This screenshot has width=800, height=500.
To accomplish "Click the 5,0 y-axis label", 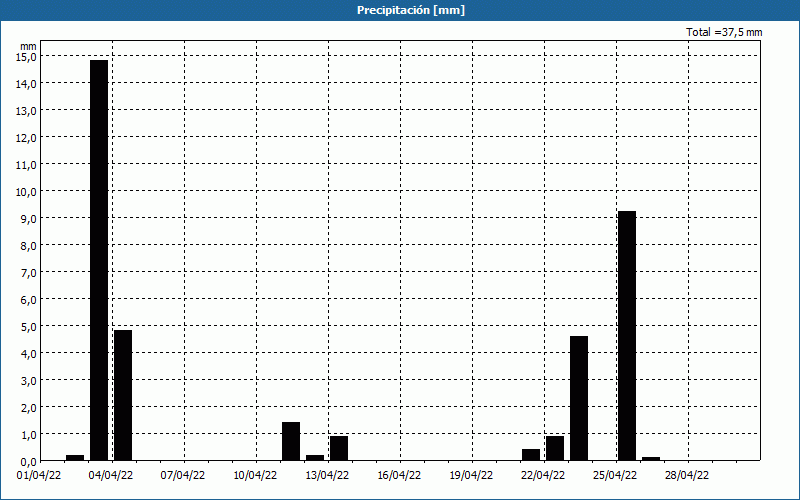I will pos(28,327).
